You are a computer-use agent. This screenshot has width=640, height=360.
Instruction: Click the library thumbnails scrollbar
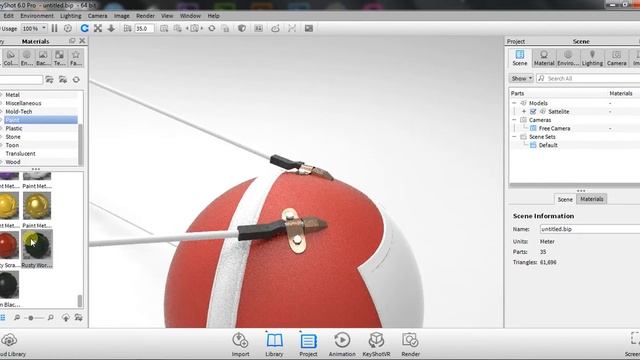point(80,301)
